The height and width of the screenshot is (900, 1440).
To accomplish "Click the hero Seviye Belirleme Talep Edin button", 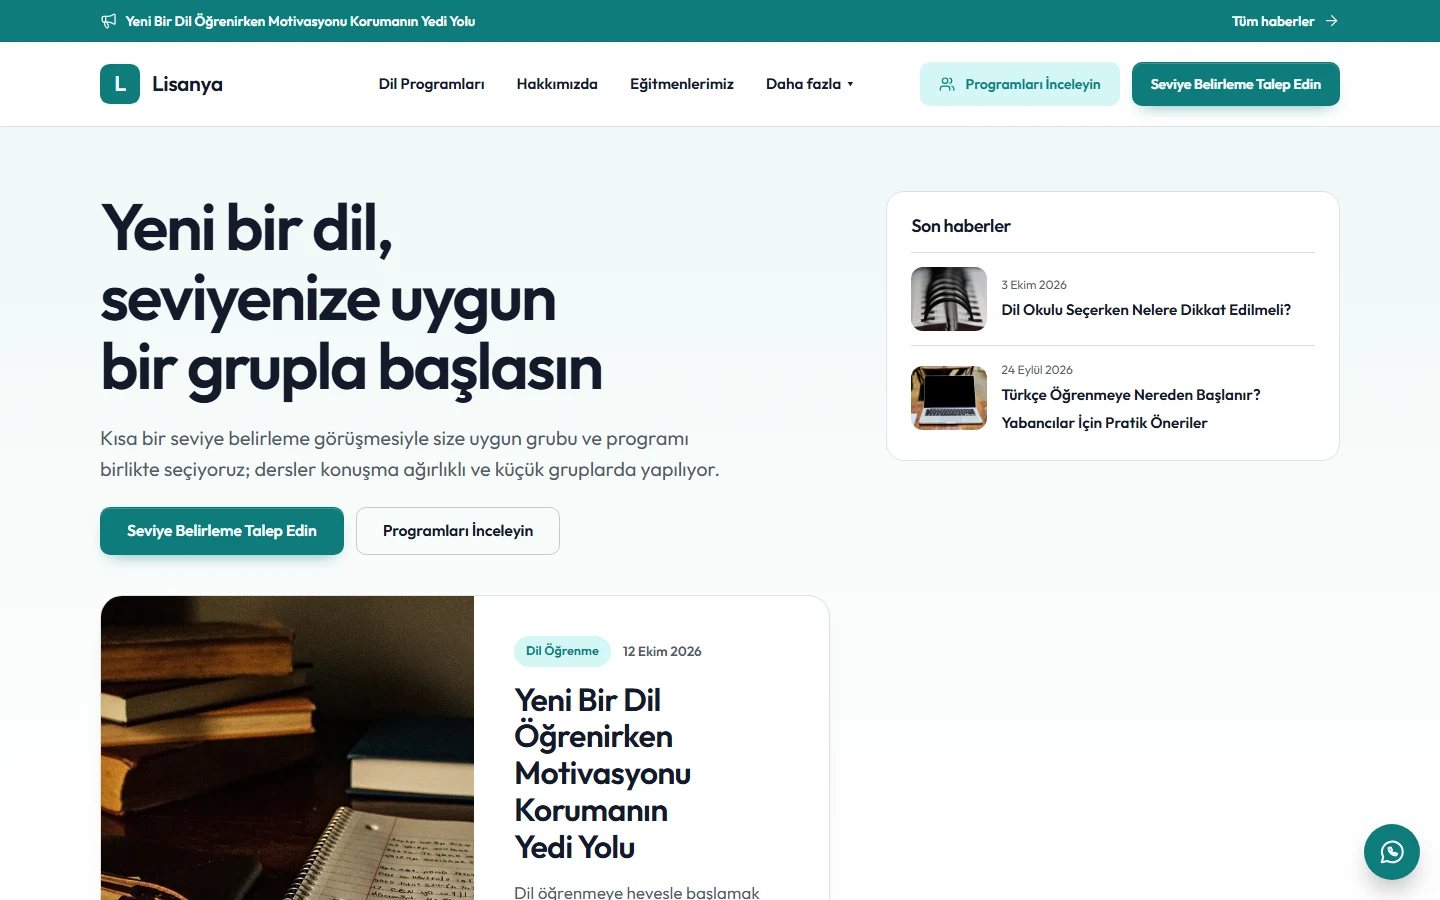I will (x=222, y=531).
